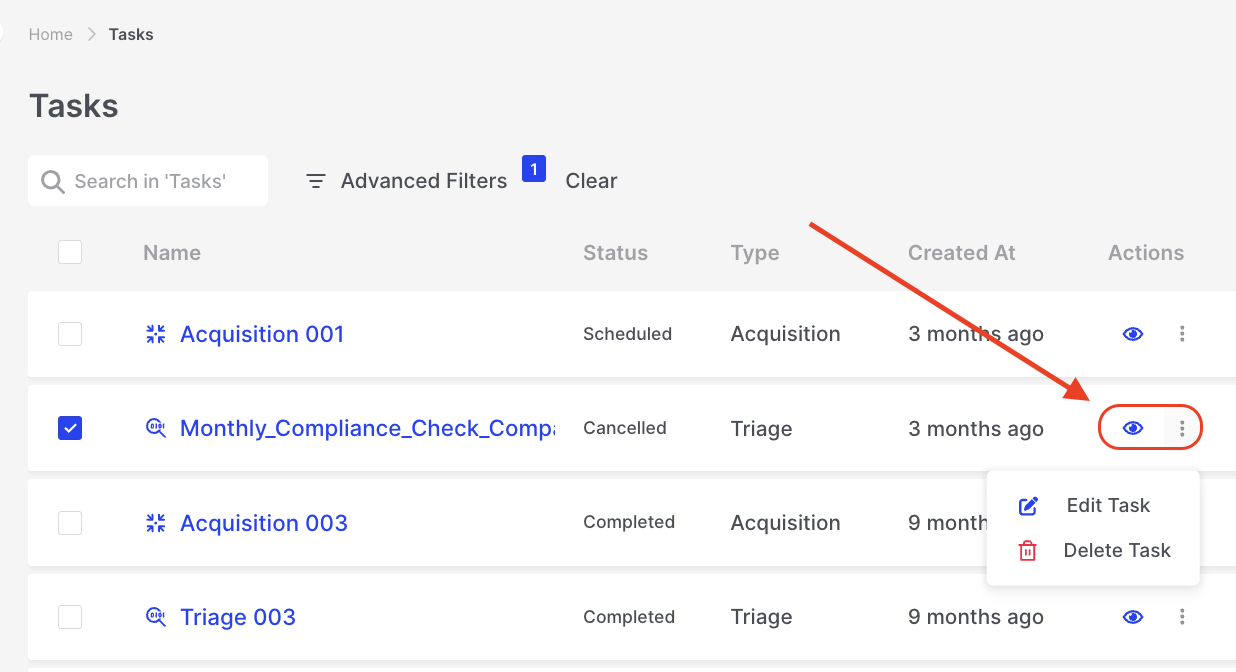View details of Monthly_Compliance_Check task via eye icon
The height and width of the screenshot is (672, 1236).
click(x=1132, y=428)
